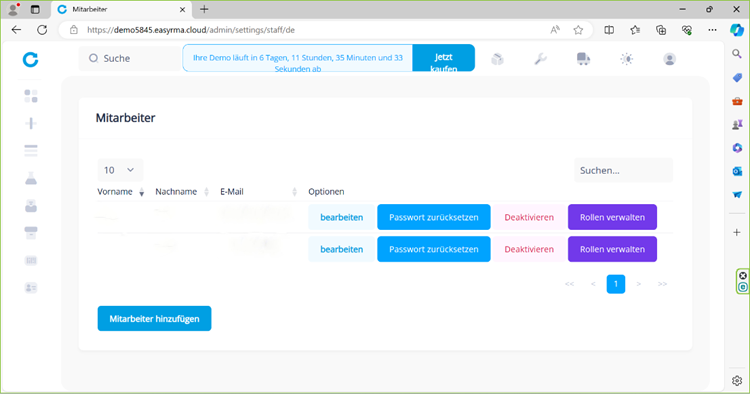
Task: Open Edge sidebar games chess icon
Action: (737, 124)
